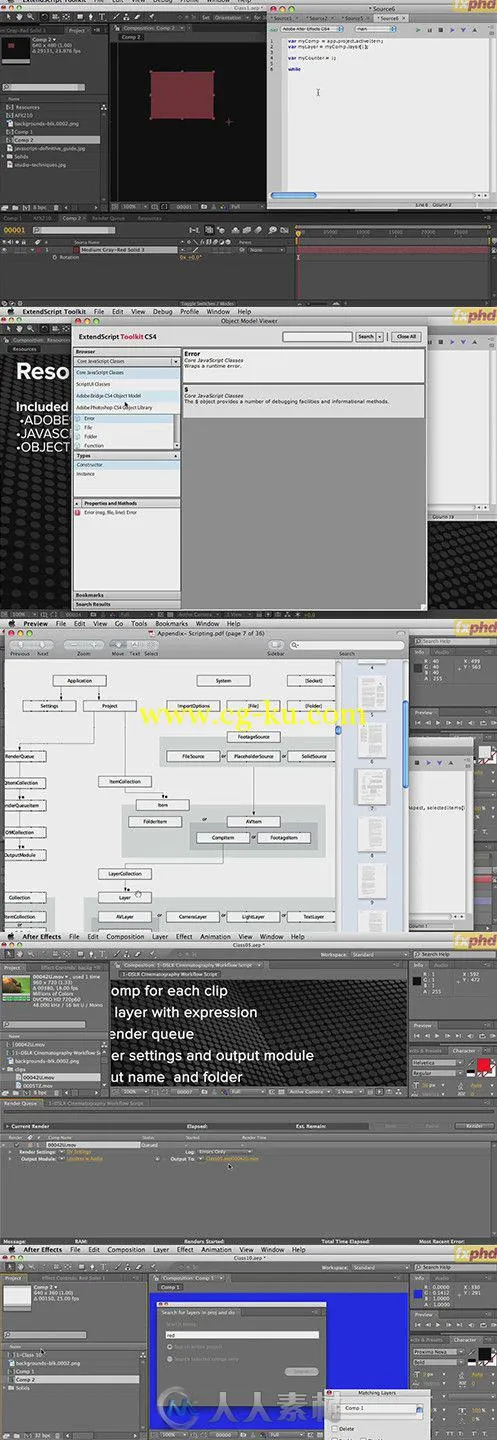Image resolution: width=497 pixels, height=1440 pixels.
Task: Click the text field containing 'red'
Action: click(x=240, y=1334)
